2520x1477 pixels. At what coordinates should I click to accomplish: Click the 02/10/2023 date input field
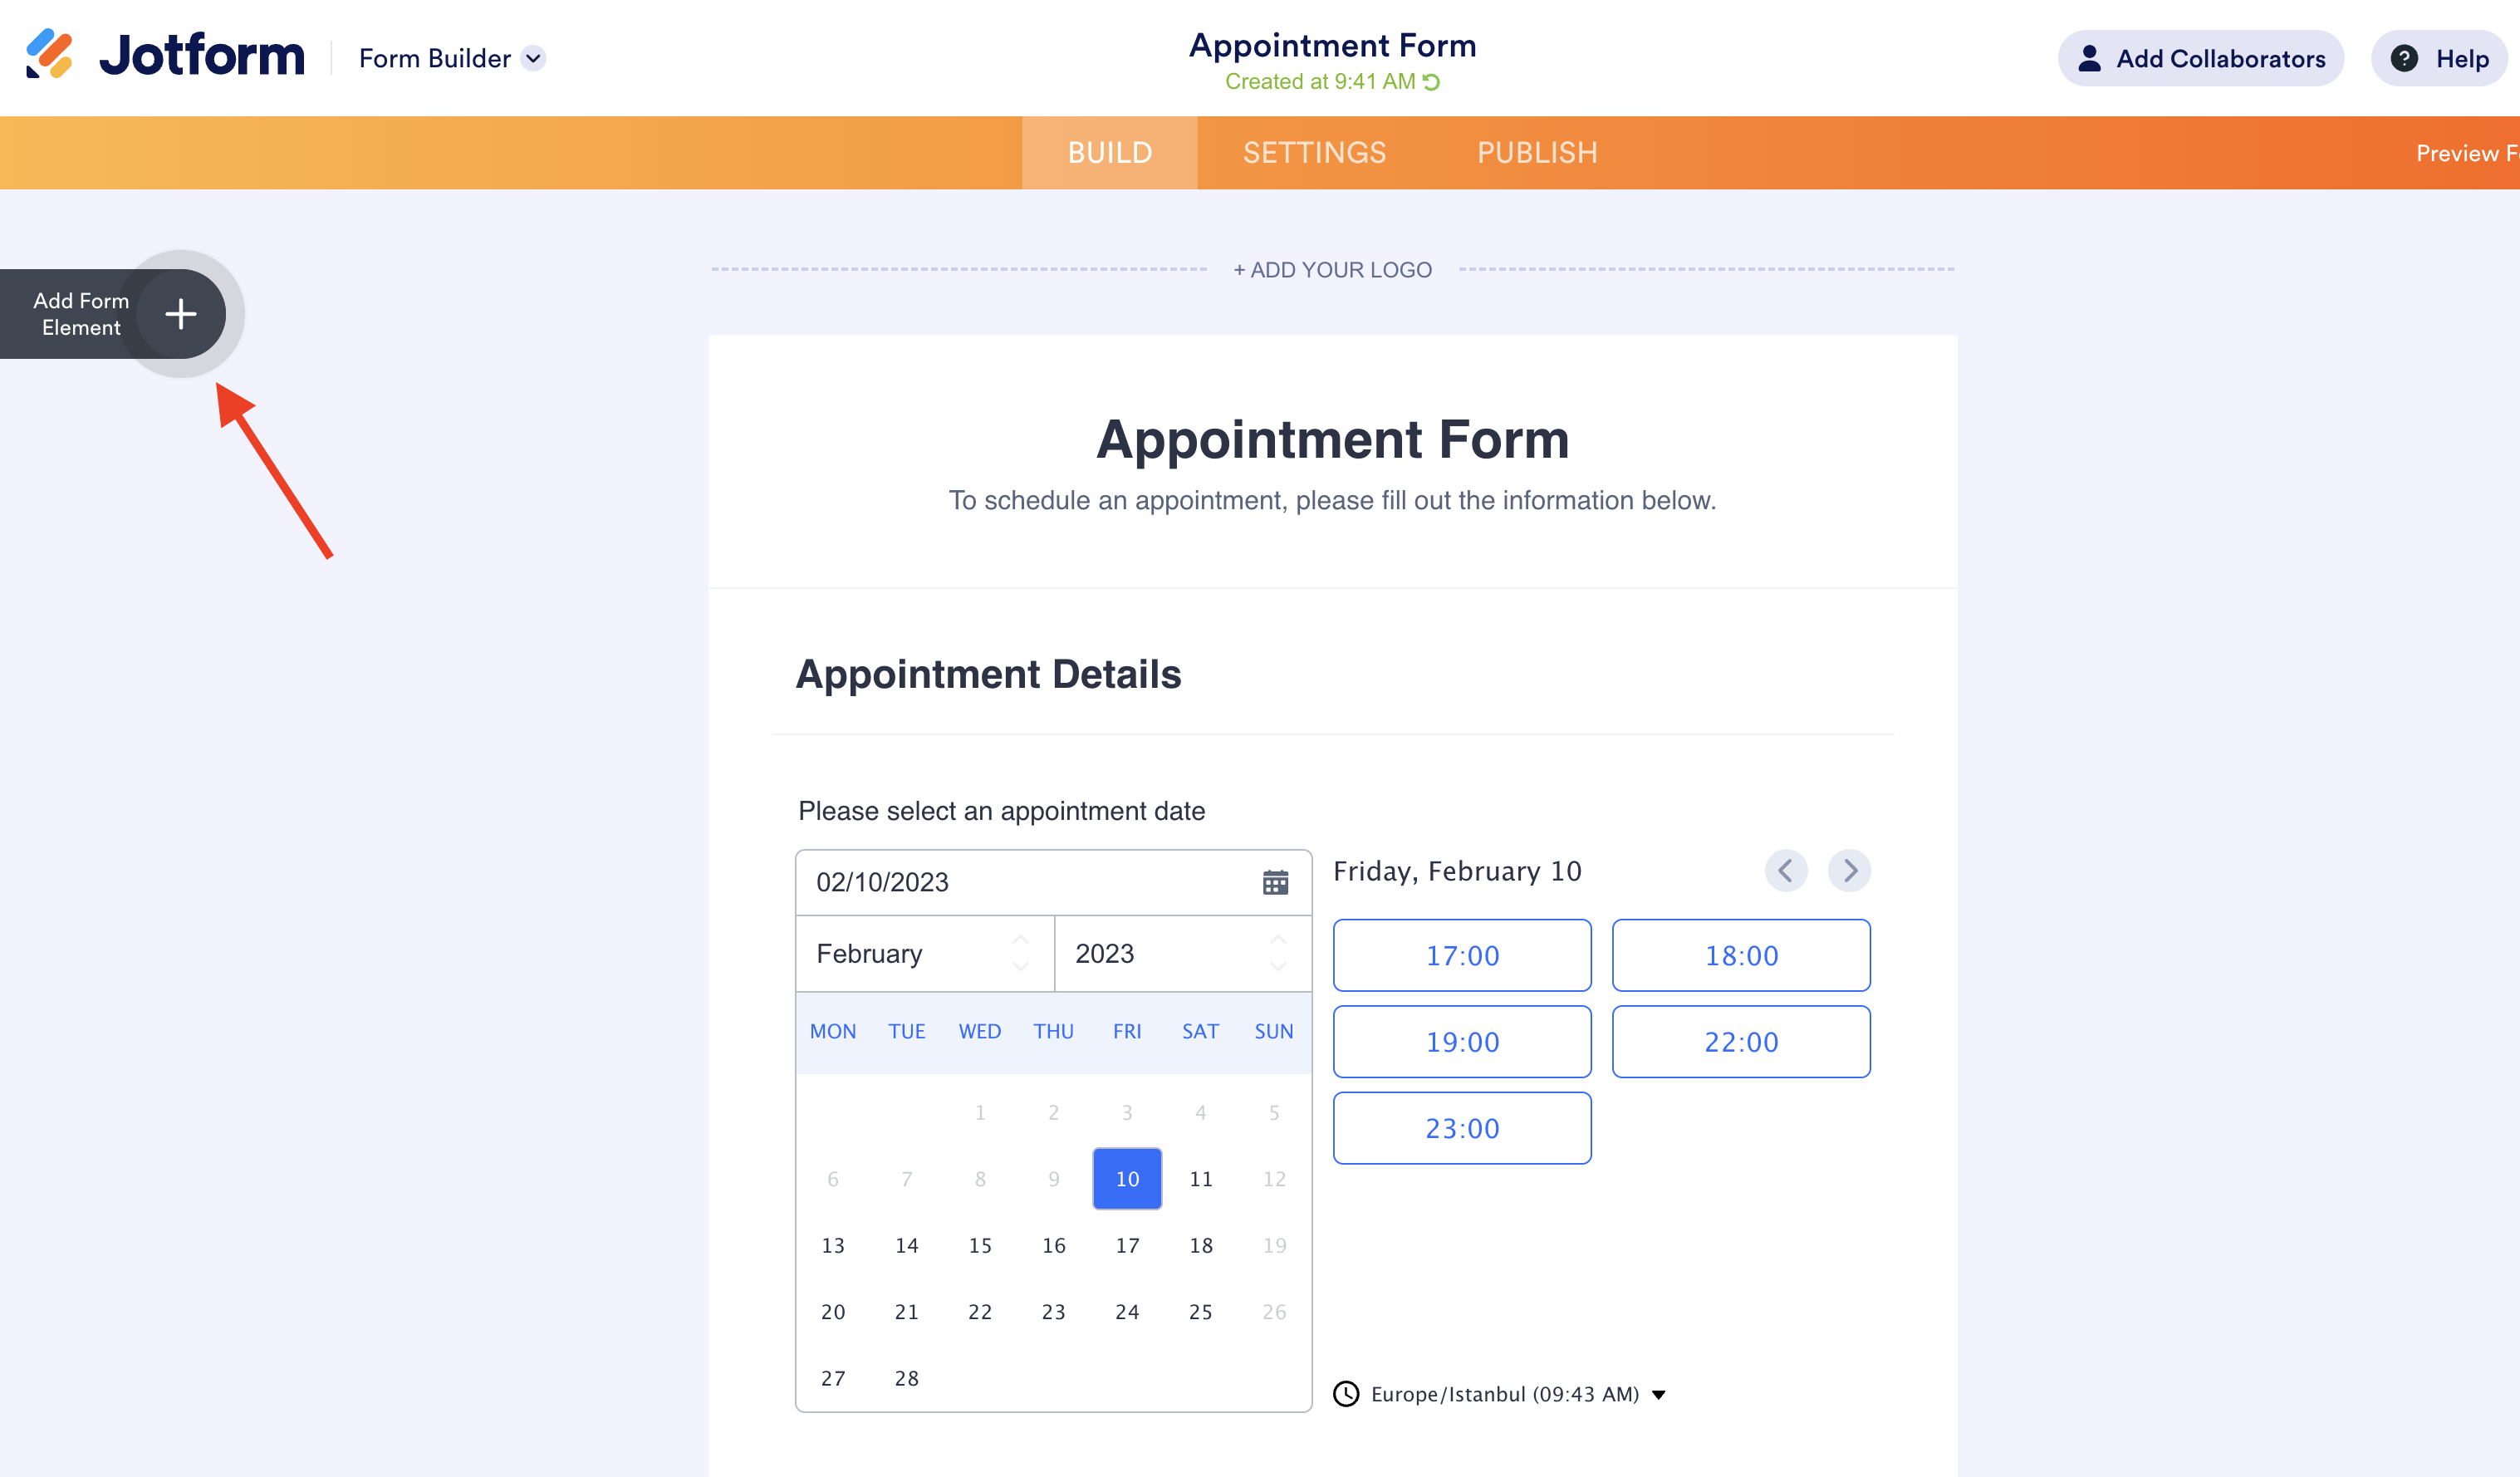[x=1020, y=882]
